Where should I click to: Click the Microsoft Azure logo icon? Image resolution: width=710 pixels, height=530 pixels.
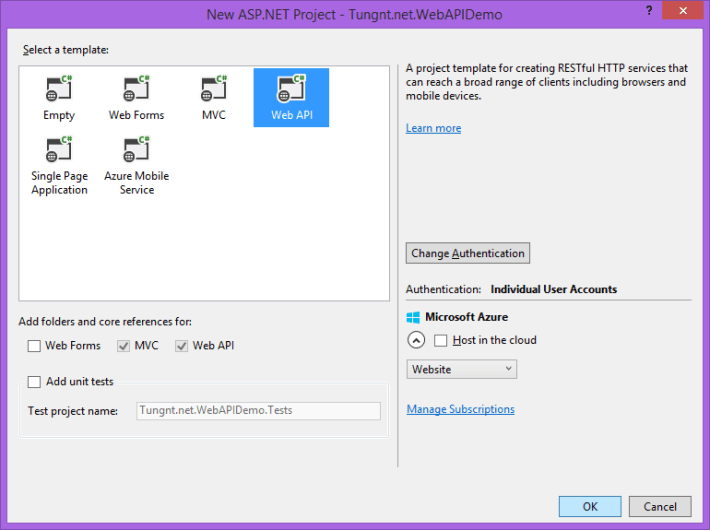click(413, 317)
